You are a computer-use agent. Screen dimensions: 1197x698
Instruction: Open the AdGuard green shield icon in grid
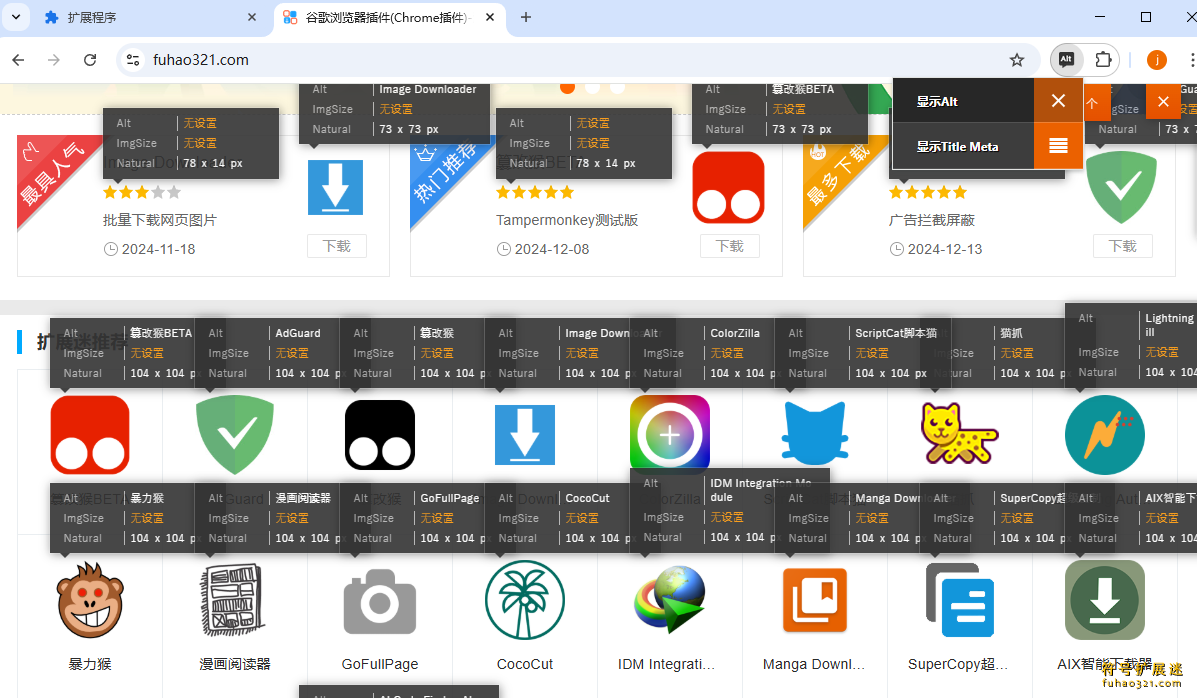tap(235, 435)
